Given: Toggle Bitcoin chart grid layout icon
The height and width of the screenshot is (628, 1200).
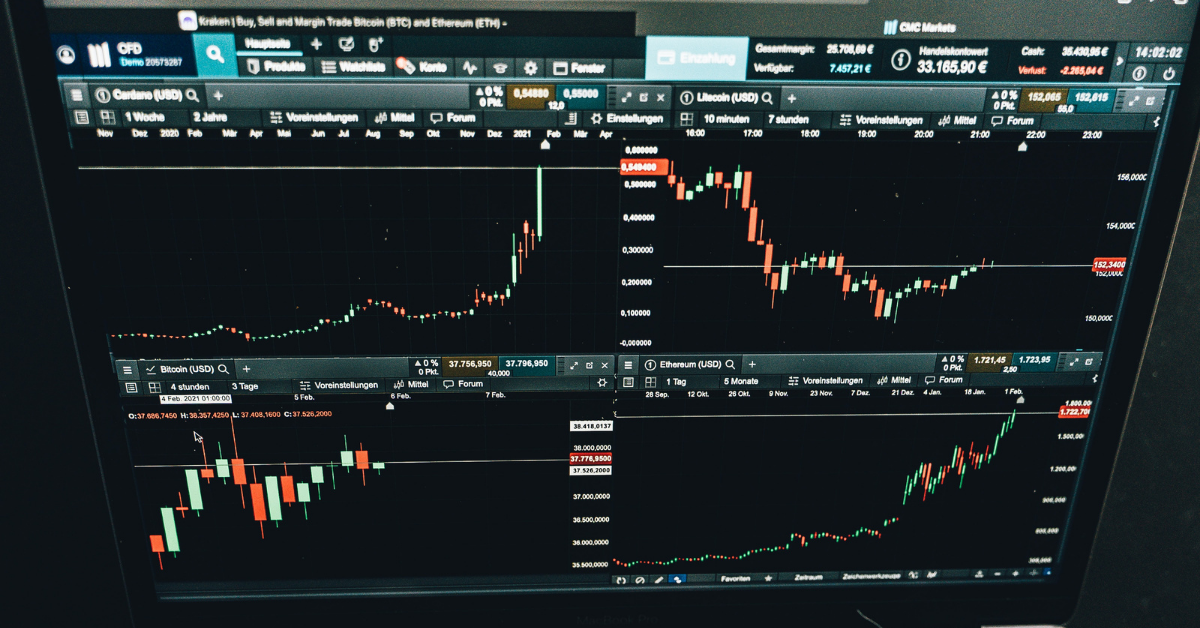Looking at the screenshot, I should coord(154,386).
